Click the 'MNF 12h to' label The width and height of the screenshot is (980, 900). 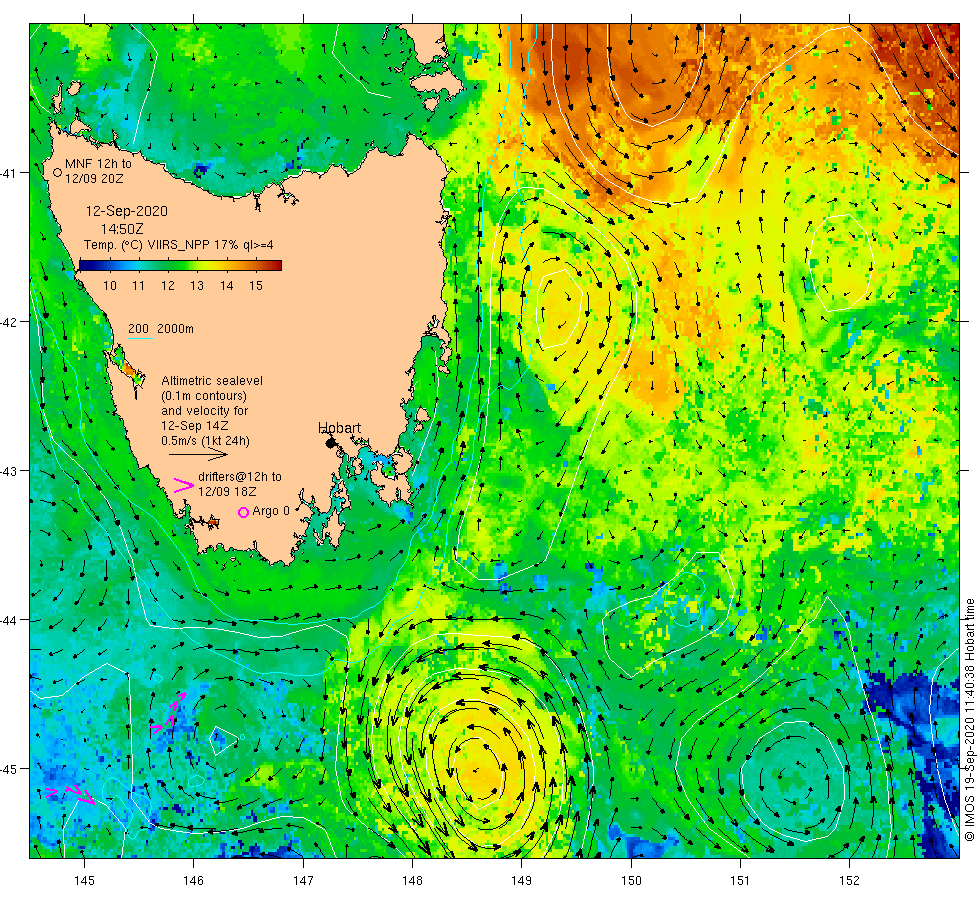98,164
